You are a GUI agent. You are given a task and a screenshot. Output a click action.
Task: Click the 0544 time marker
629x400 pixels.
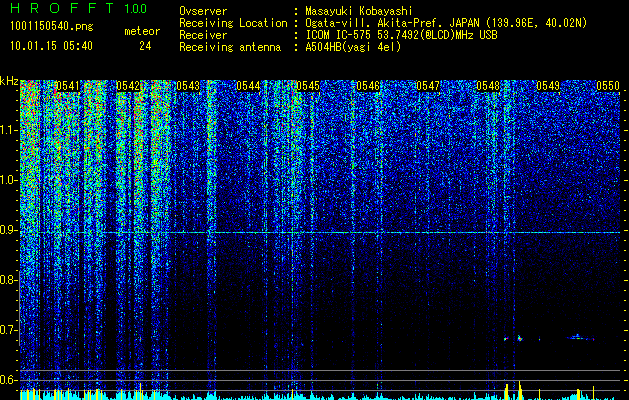[248, 86]
